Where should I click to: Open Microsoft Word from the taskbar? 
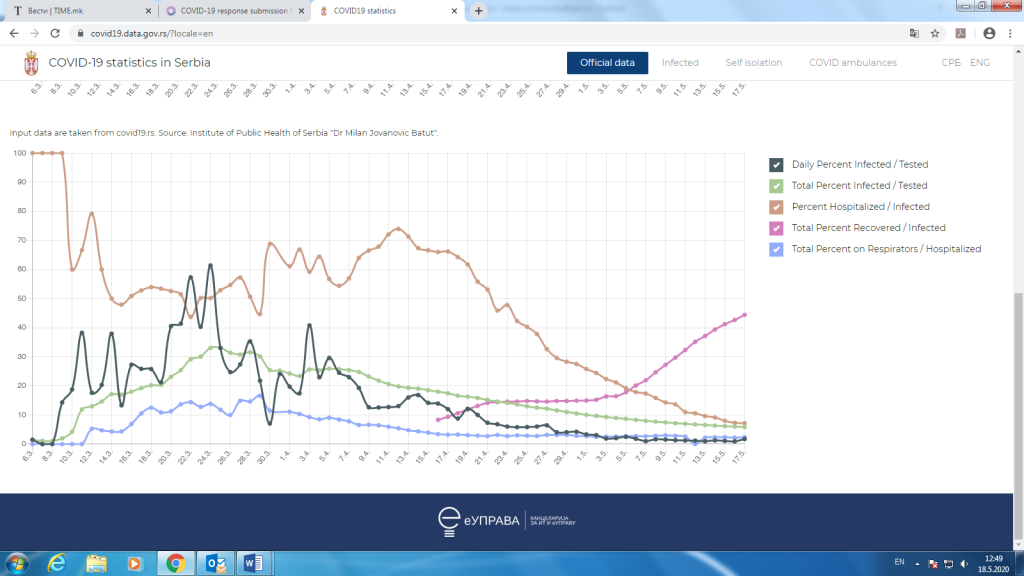(x=253, y=563)
